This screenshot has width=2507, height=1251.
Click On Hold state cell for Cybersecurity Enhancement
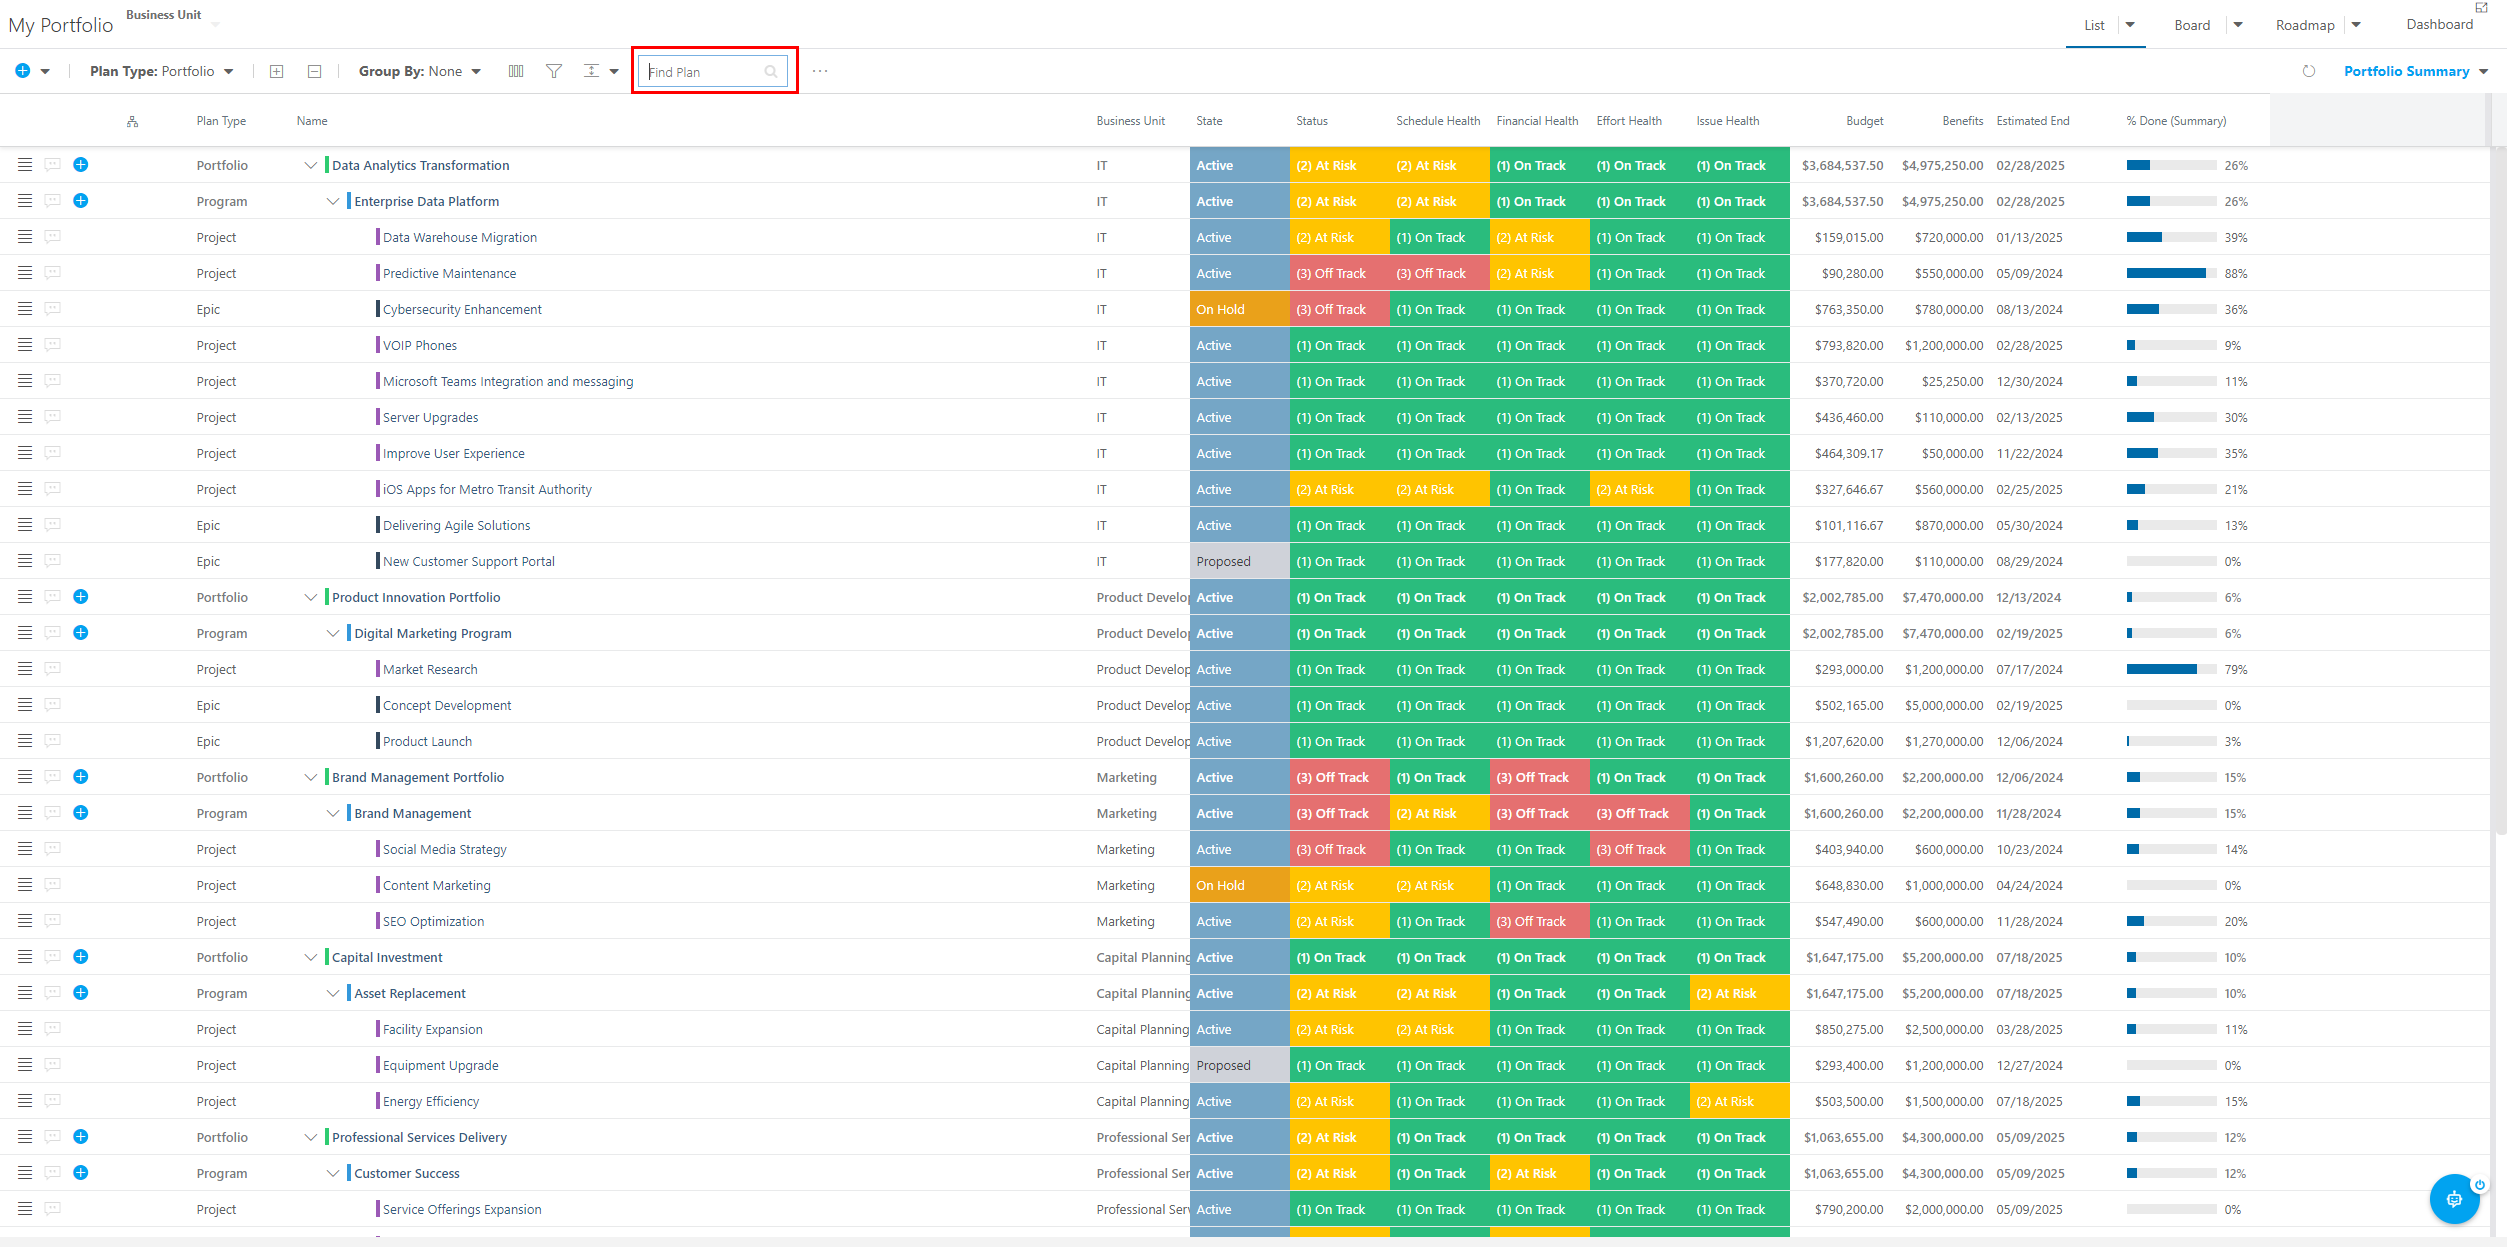[1239, 309]
